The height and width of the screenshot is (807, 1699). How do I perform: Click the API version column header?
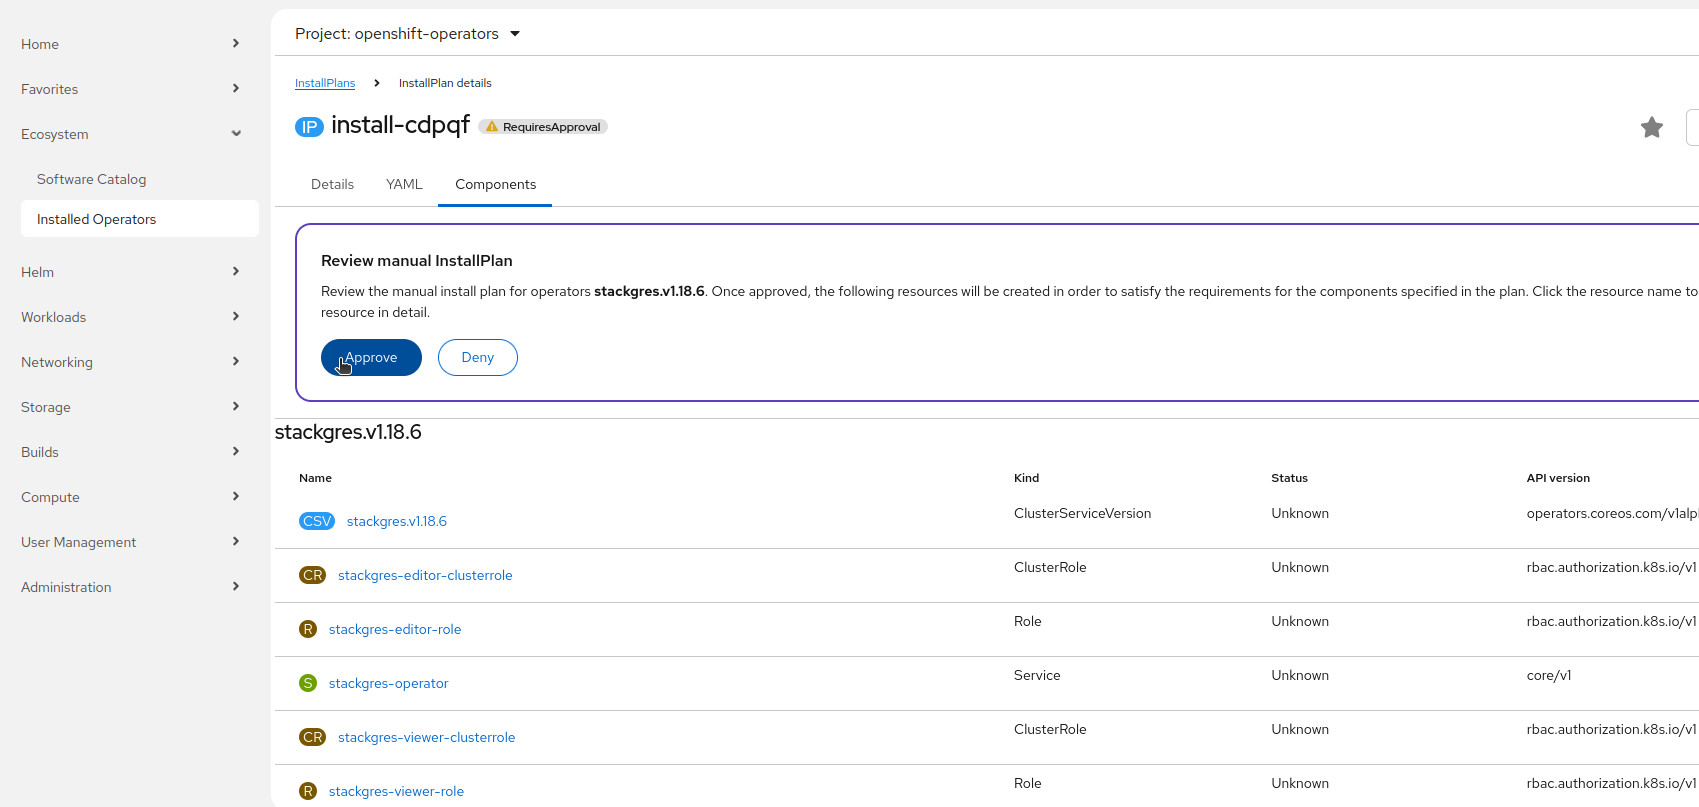1558,478
